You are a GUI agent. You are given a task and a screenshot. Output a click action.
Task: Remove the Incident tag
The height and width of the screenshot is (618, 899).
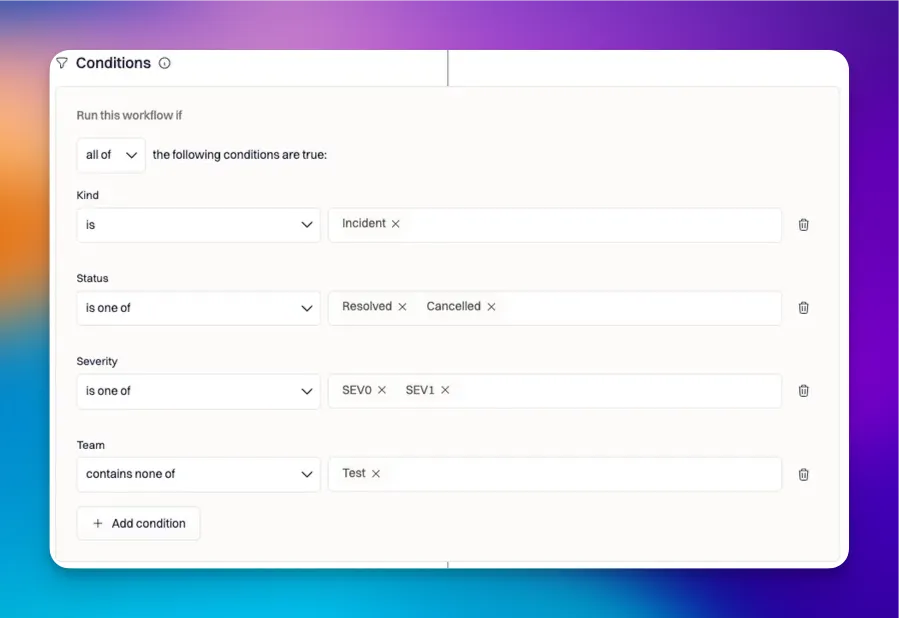pyautogui.click(x=396, y=224)
